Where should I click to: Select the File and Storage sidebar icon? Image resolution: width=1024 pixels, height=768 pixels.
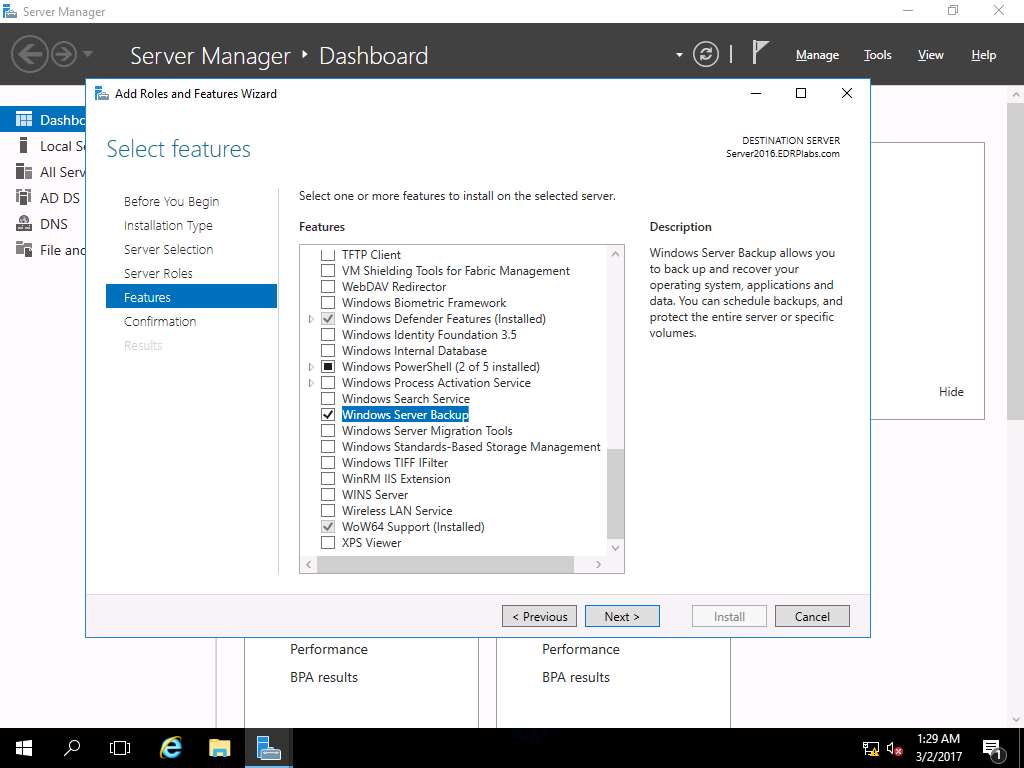click(24, 249)
